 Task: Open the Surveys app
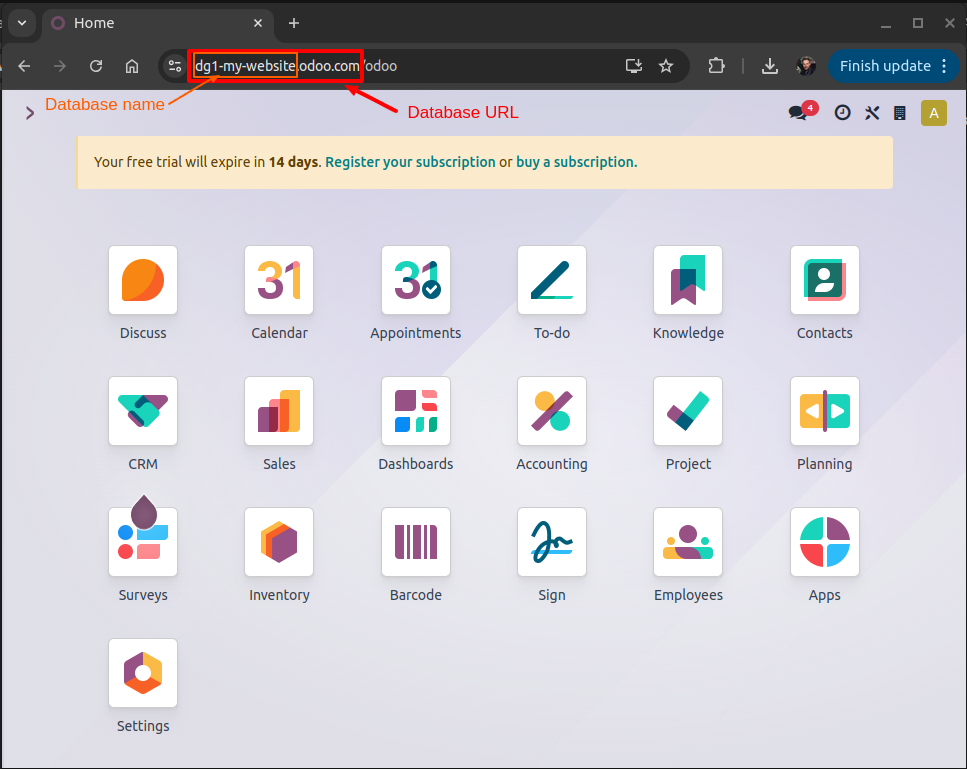142,543
